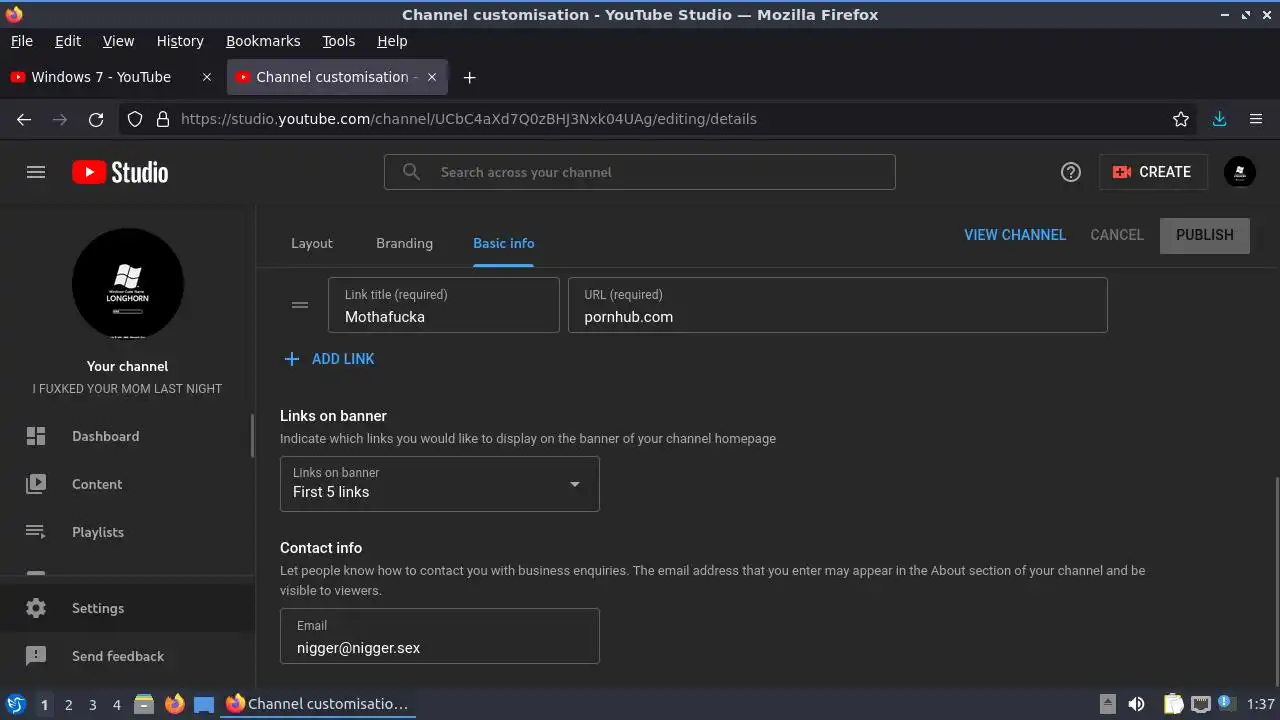Click the URL input field
The width and height of the screenshot is (1280, 720).
pyautogui.click(x=838, y=305)
